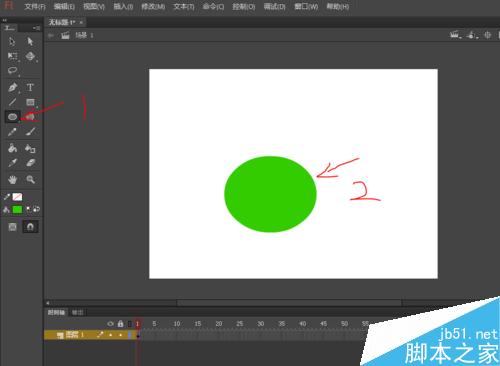Image resolution: width=500 pixels, height=366 pixels.
Task: Open the 调试(D) menu
Action: [274, 7]
